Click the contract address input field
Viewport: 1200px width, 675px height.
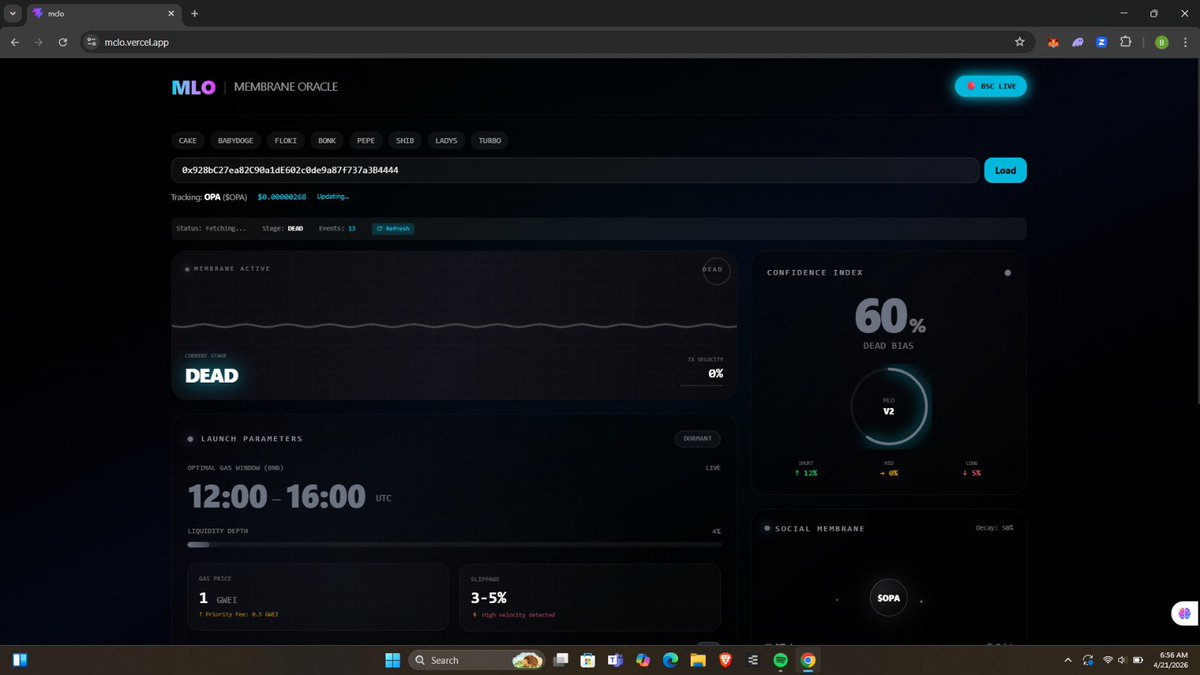click(575, 170)
